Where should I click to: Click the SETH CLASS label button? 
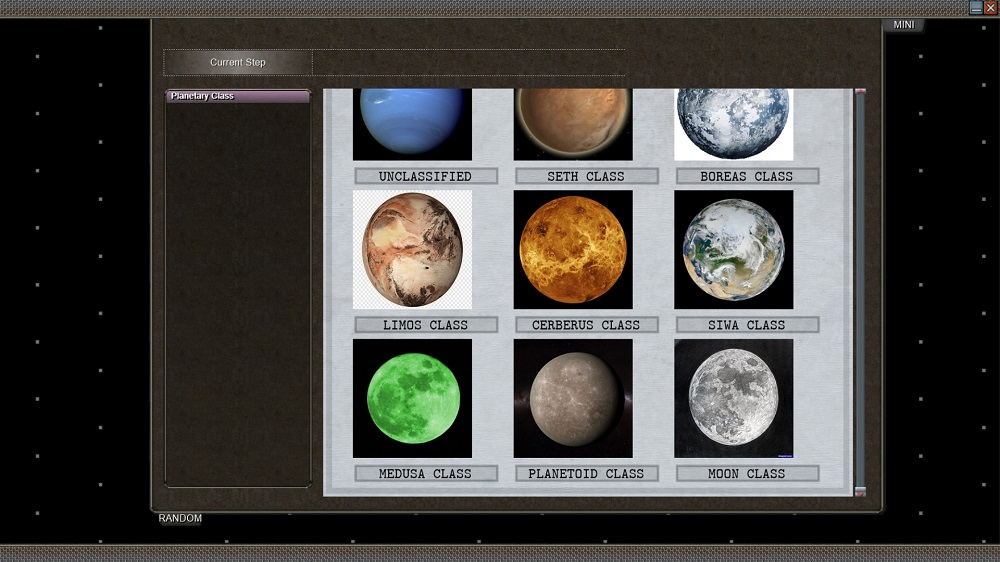coord(587,176)
